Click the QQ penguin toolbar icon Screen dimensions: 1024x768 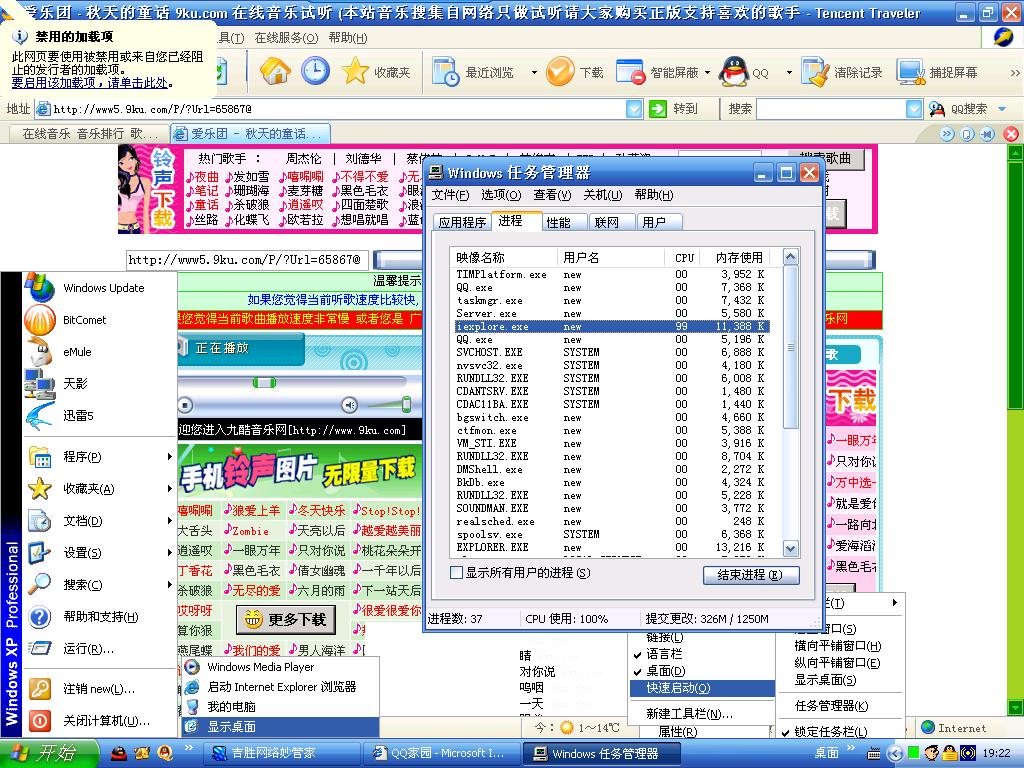click(x=734, y=72)
